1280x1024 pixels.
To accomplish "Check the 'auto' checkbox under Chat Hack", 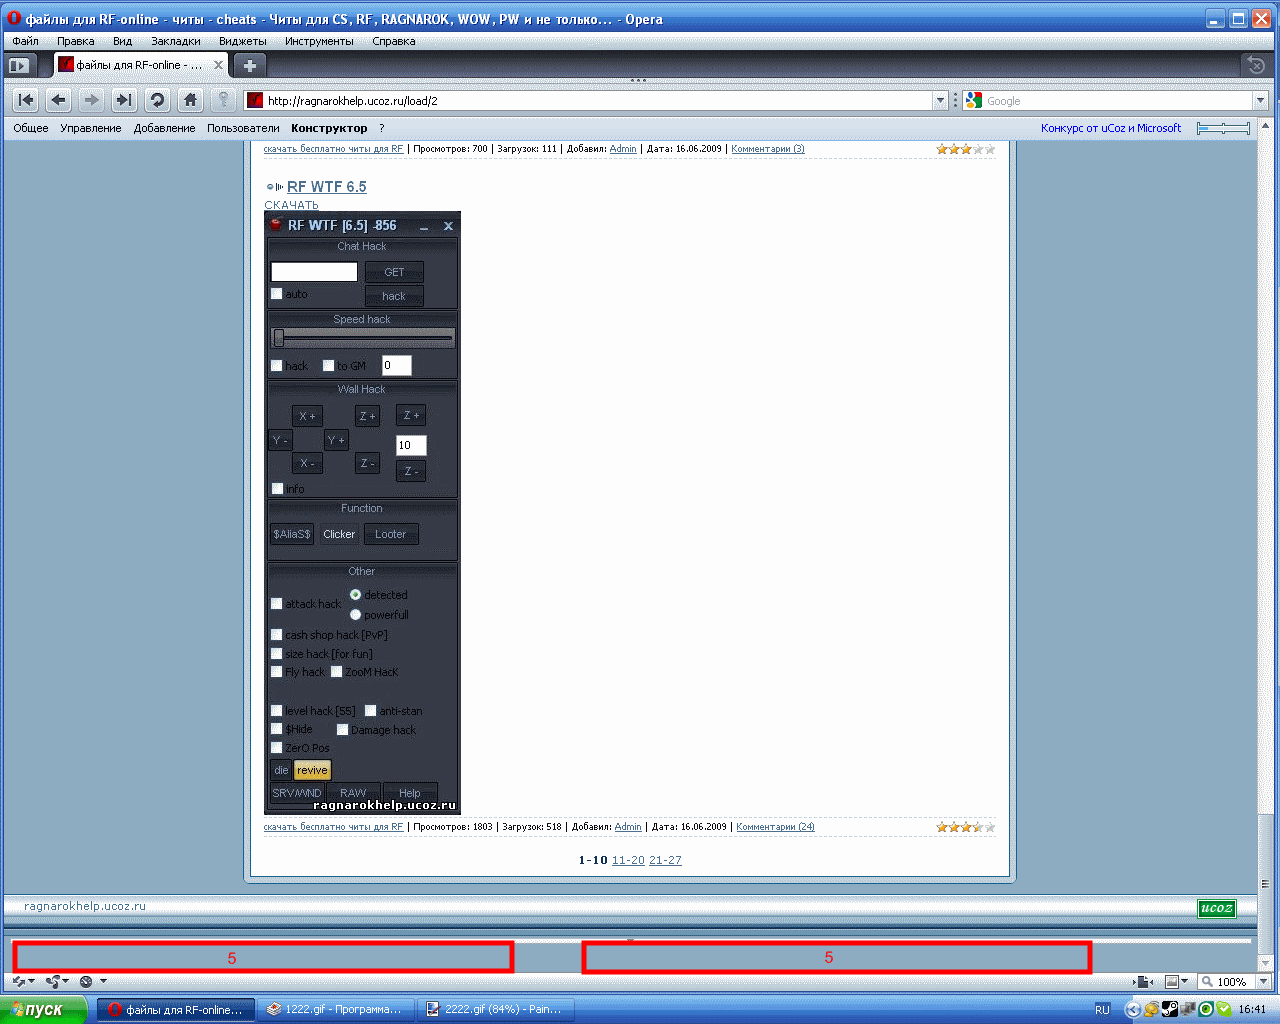I will (277, 294).
